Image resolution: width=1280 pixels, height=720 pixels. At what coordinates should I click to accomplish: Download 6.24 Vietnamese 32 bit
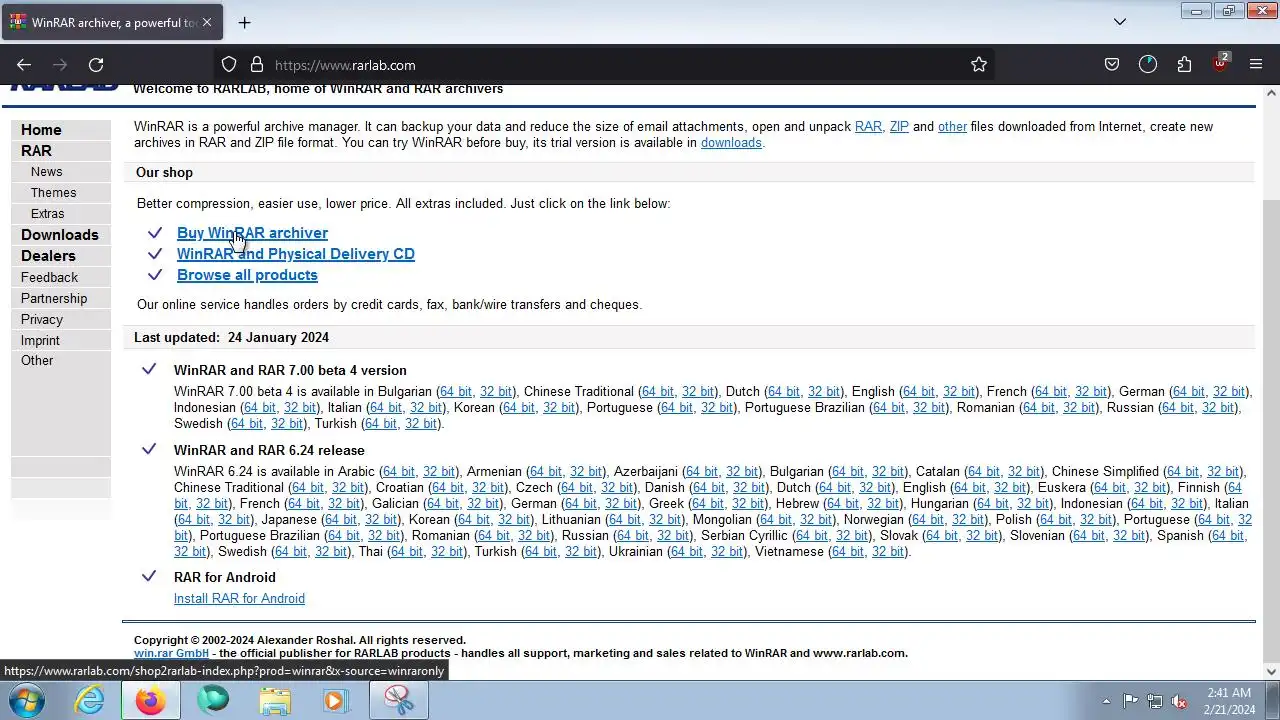point(888,552)
